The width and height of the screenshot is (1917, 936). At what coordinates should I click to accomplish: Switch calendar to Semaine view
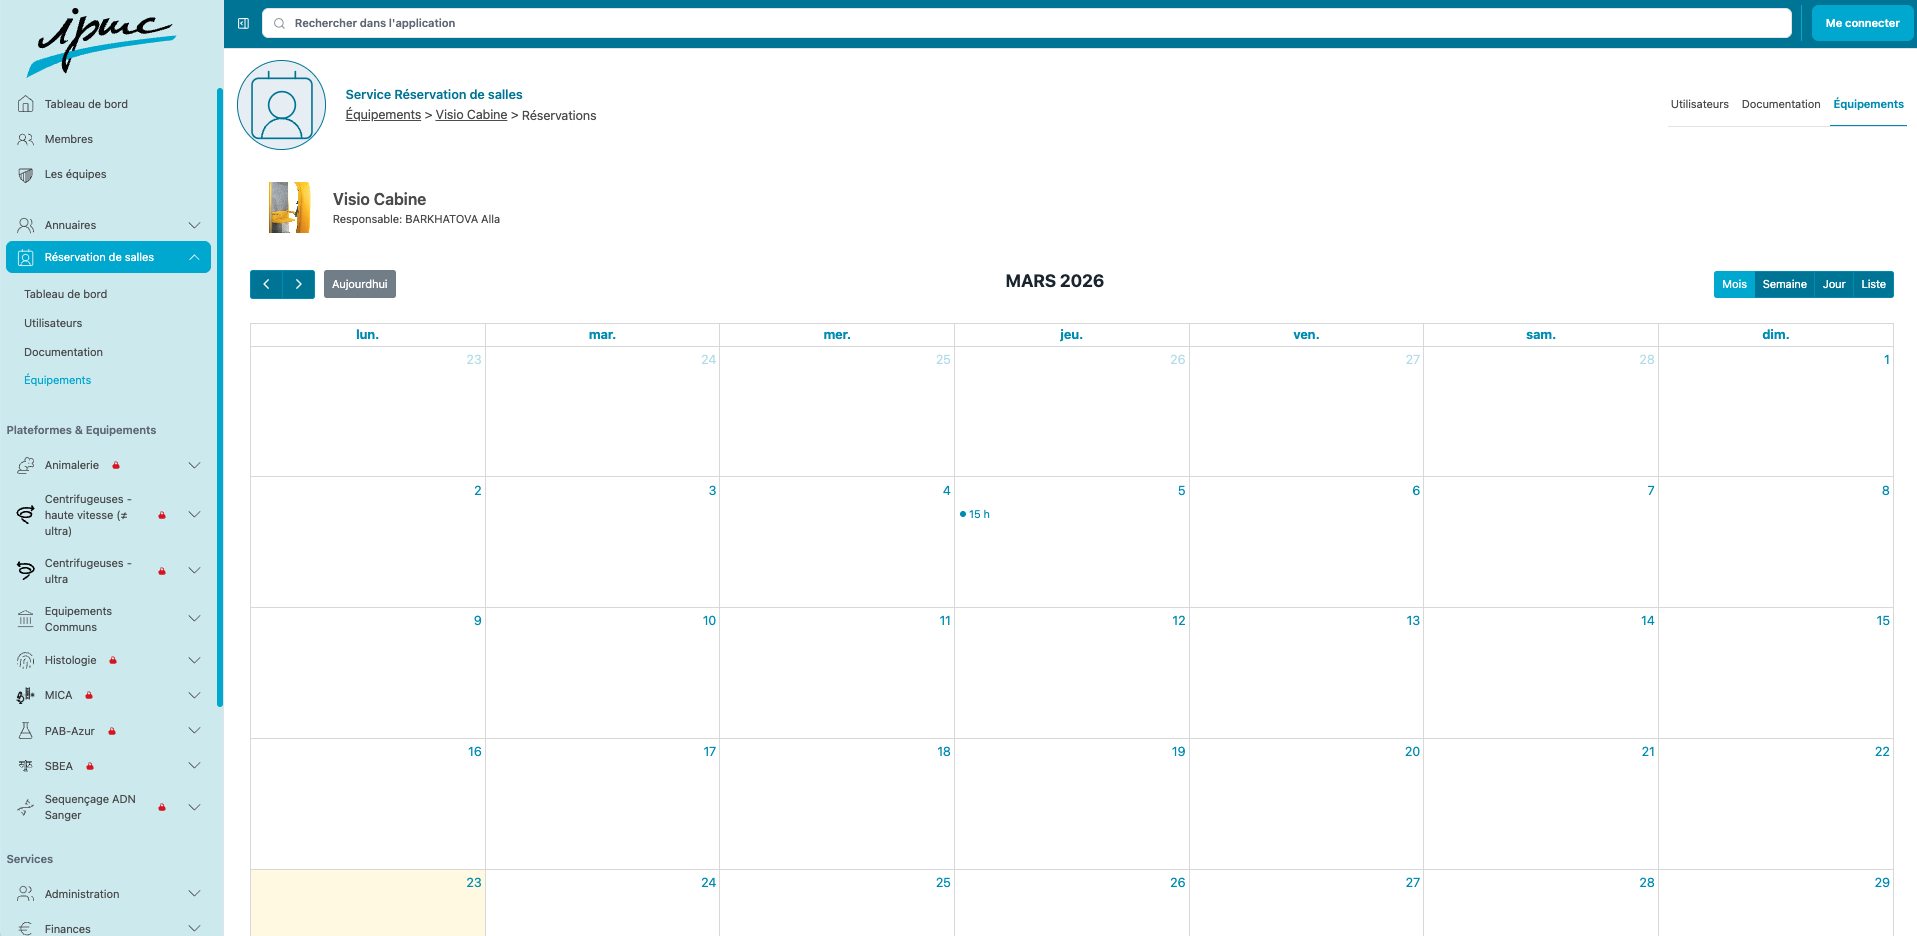point(1784,284)
